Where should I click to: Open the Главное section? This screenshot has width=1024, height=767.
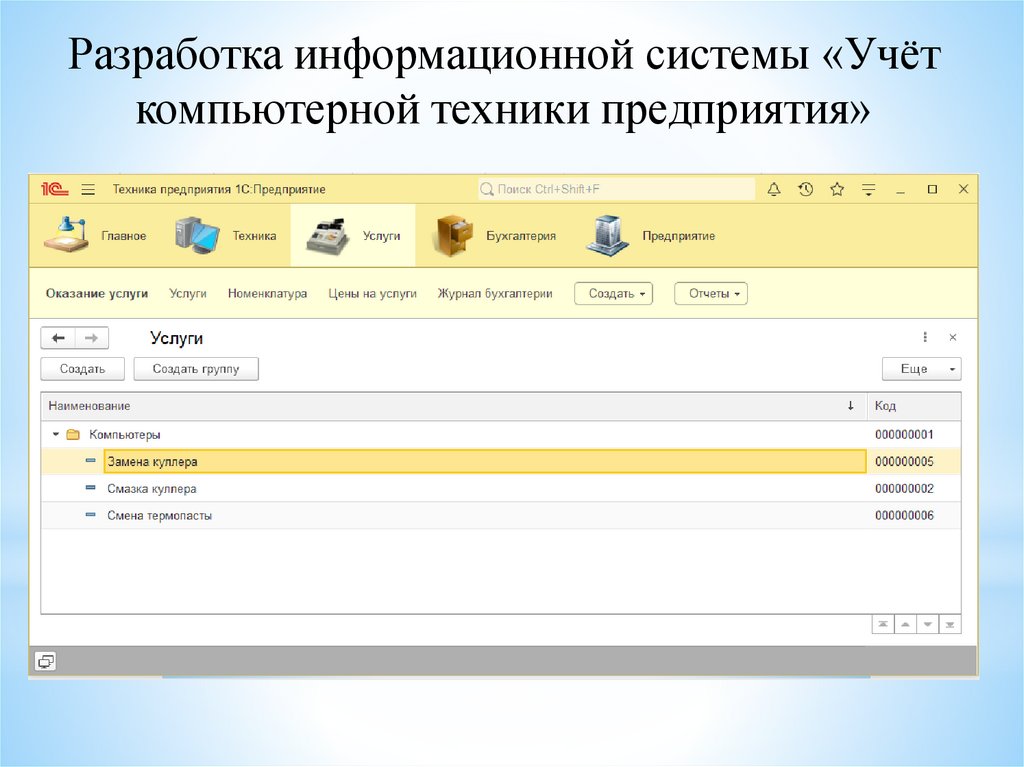tap(97, 236)
